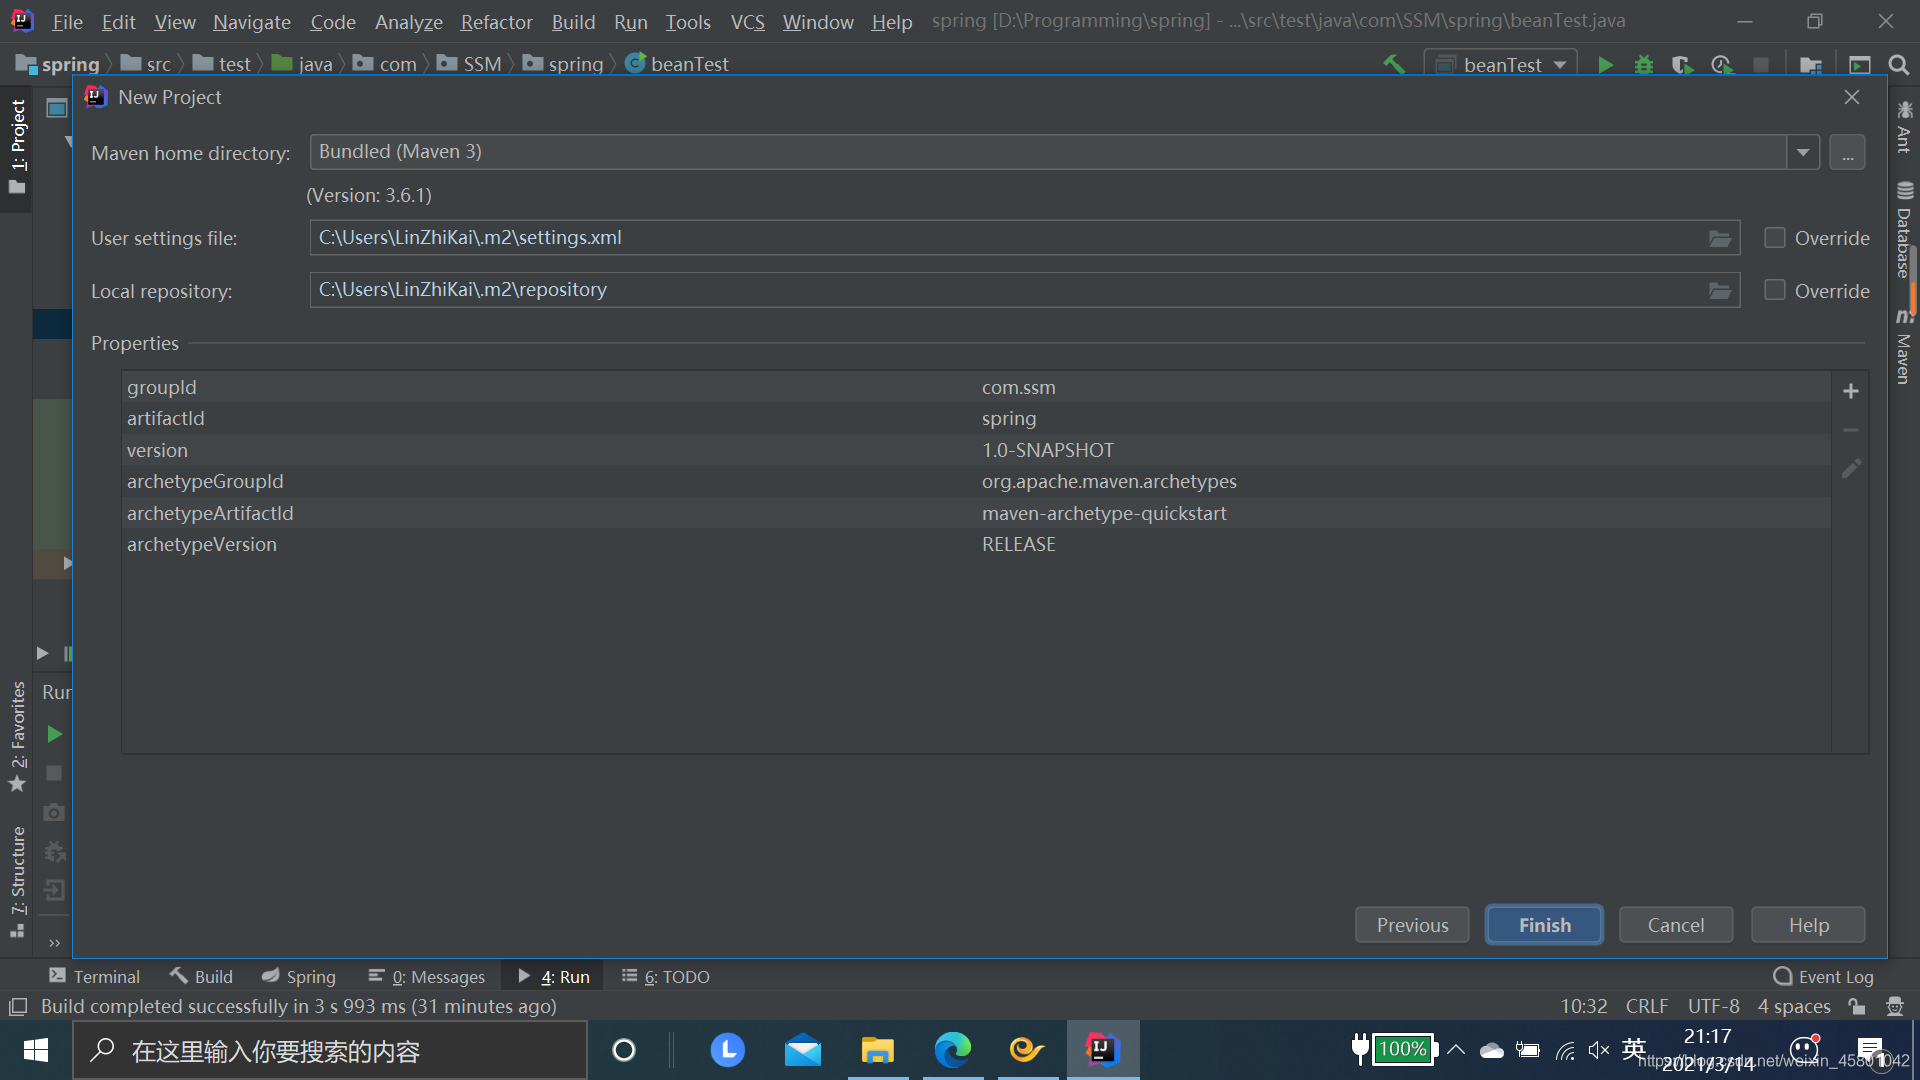Open the Ant side tool window
This screenshot has width=1920, height=1080.
click(x=1904, y=126)
